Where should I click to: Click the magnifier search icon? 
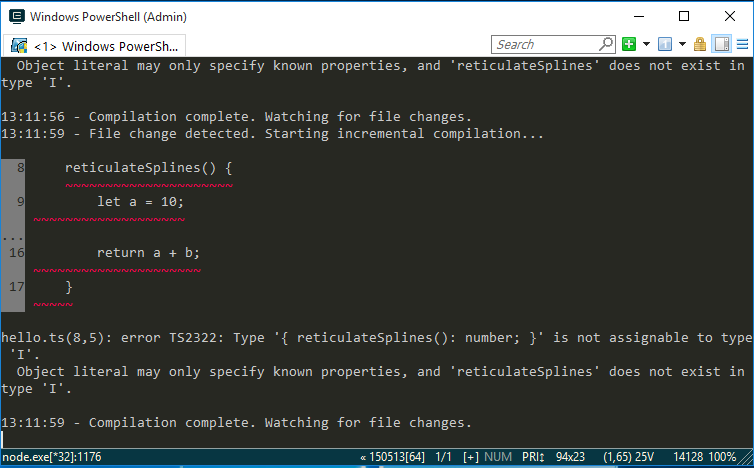pyautogui.click(x=607, y=44)
